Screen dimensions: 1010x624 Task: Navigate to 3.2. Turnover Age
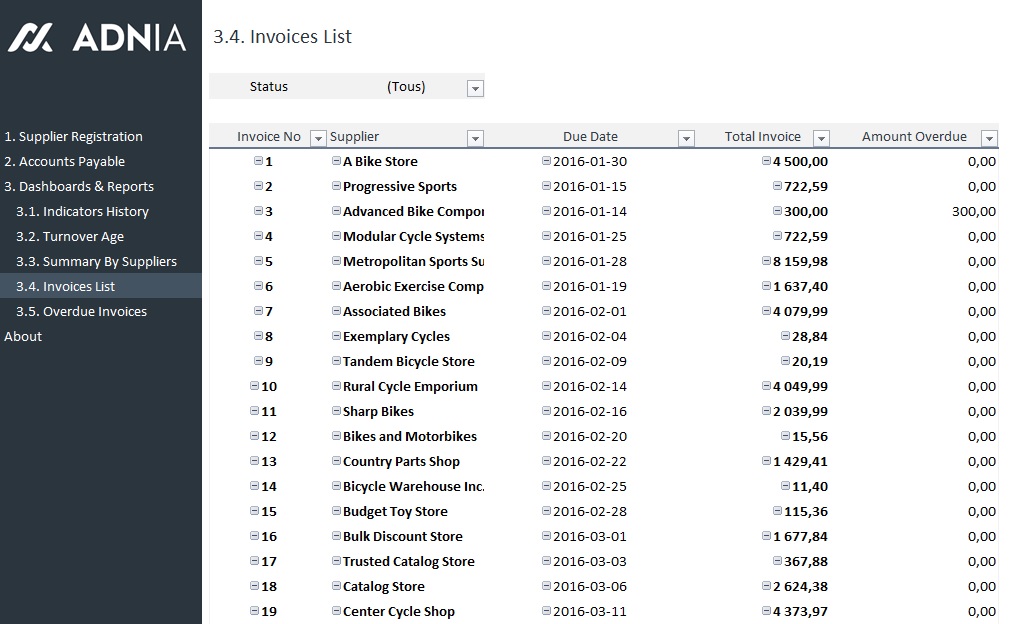point(70,237)
